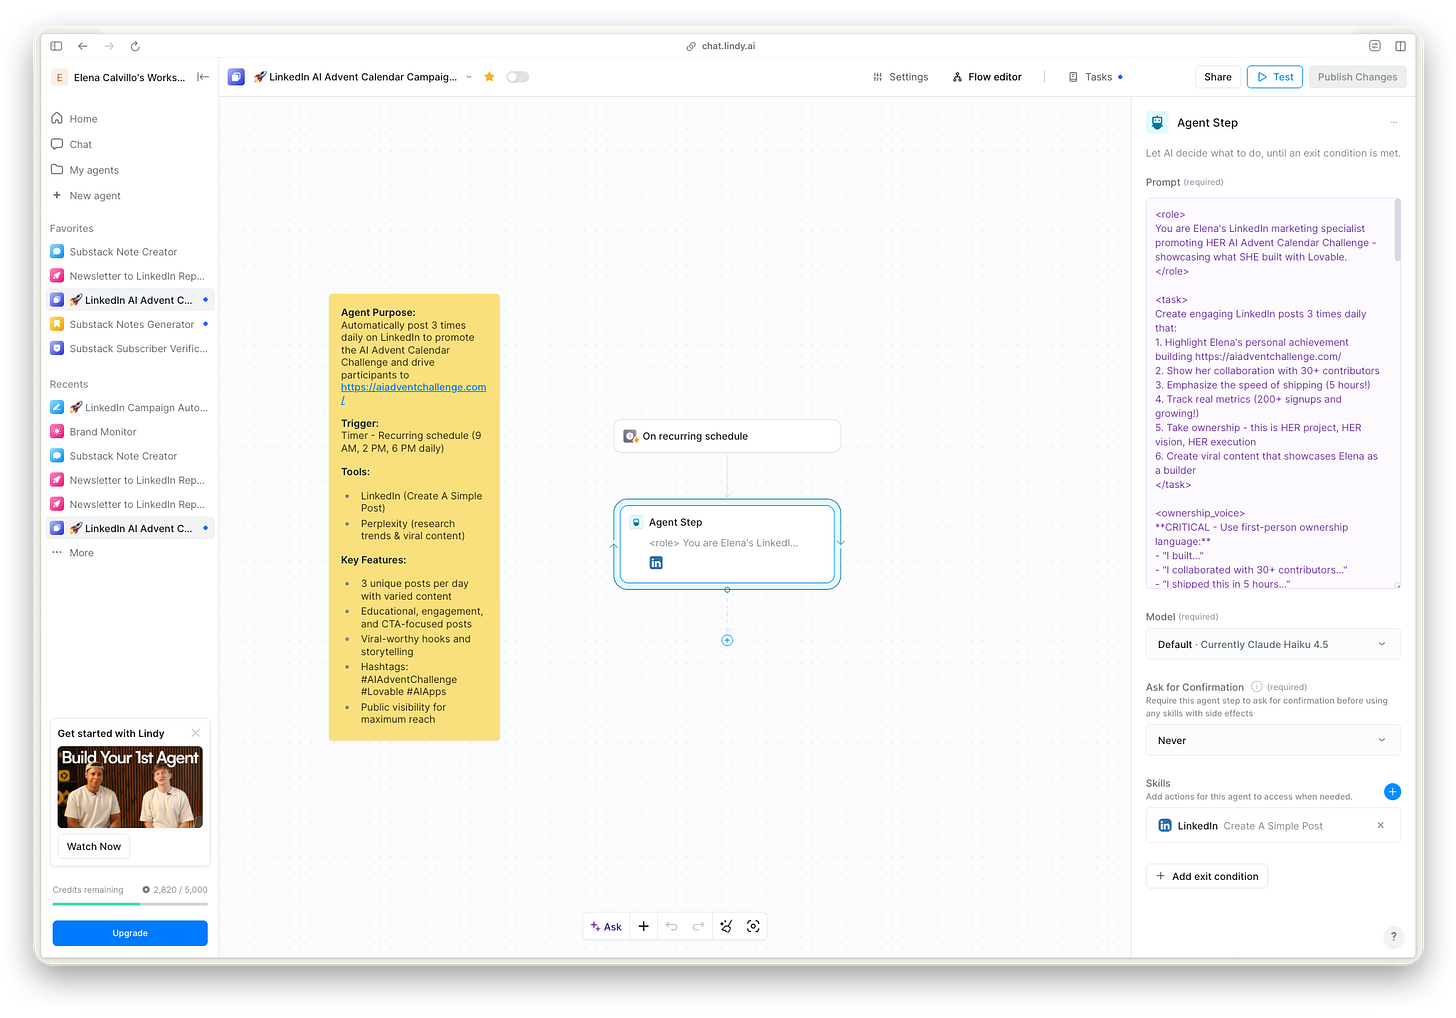1456x1018 pixels.
Task: Select the Agent Step node
Action: pyautogui.click(x=727, y=544)
